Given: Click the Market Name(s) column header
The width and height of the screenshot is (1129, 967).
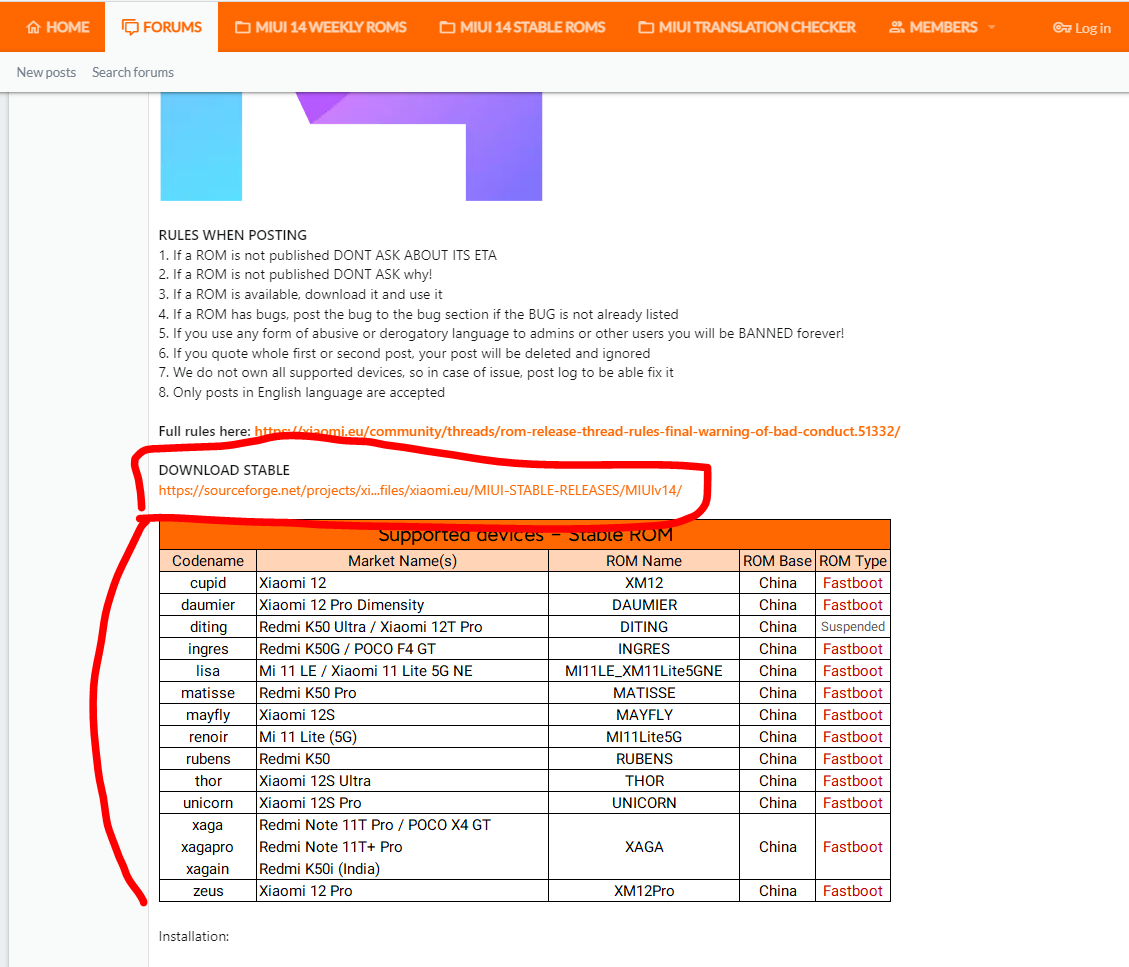Looking at the screenshot, I should point(402,561).
